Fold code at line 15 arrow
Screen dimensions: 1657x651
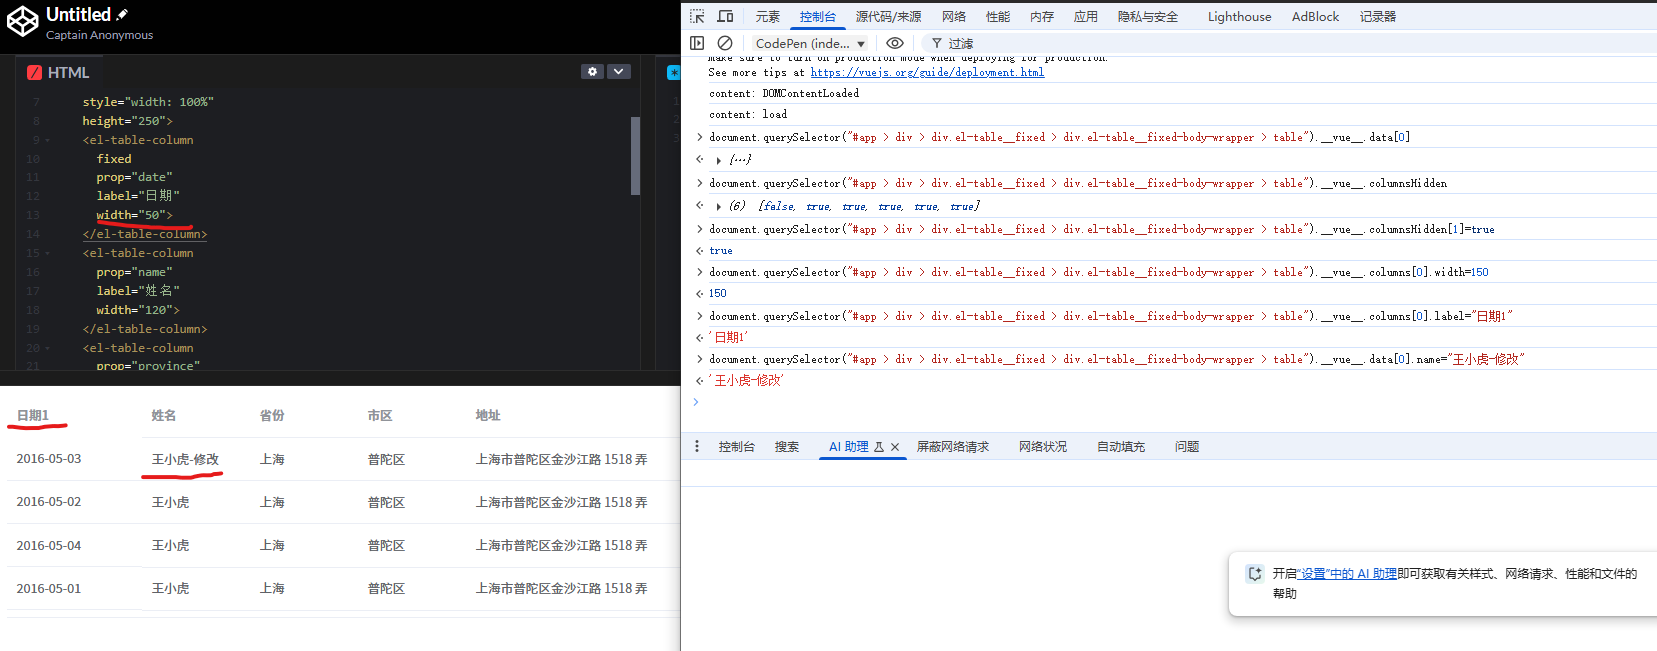pyautogui.click(x=47, y=253)
